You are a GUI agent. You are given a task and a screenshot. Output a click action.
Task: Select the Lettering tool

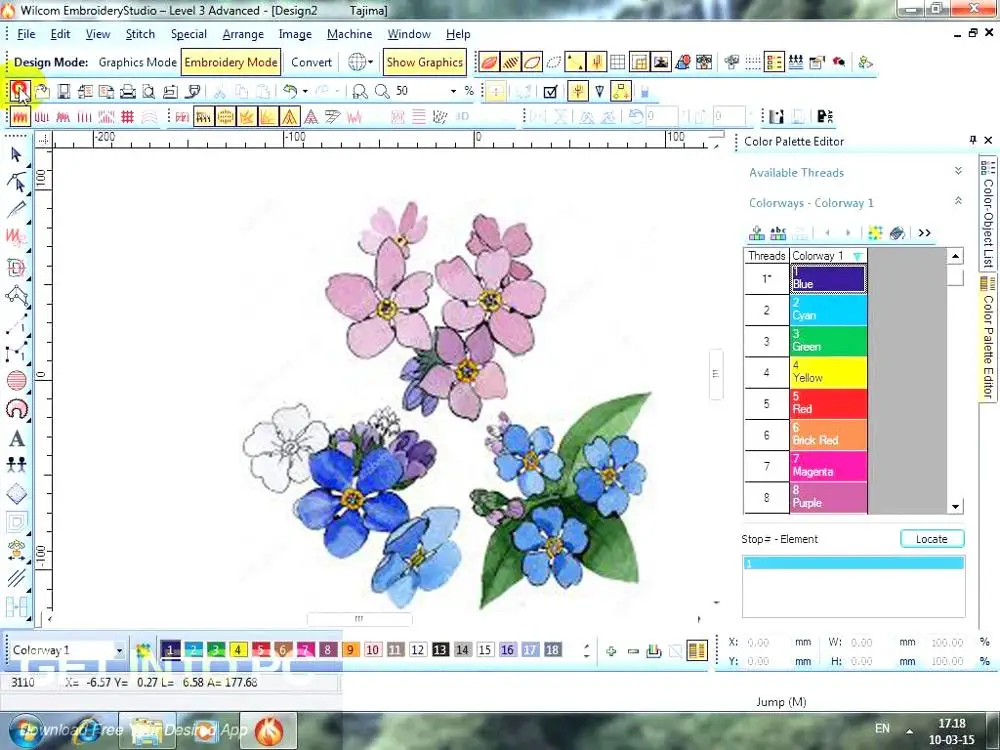(16, 438)
